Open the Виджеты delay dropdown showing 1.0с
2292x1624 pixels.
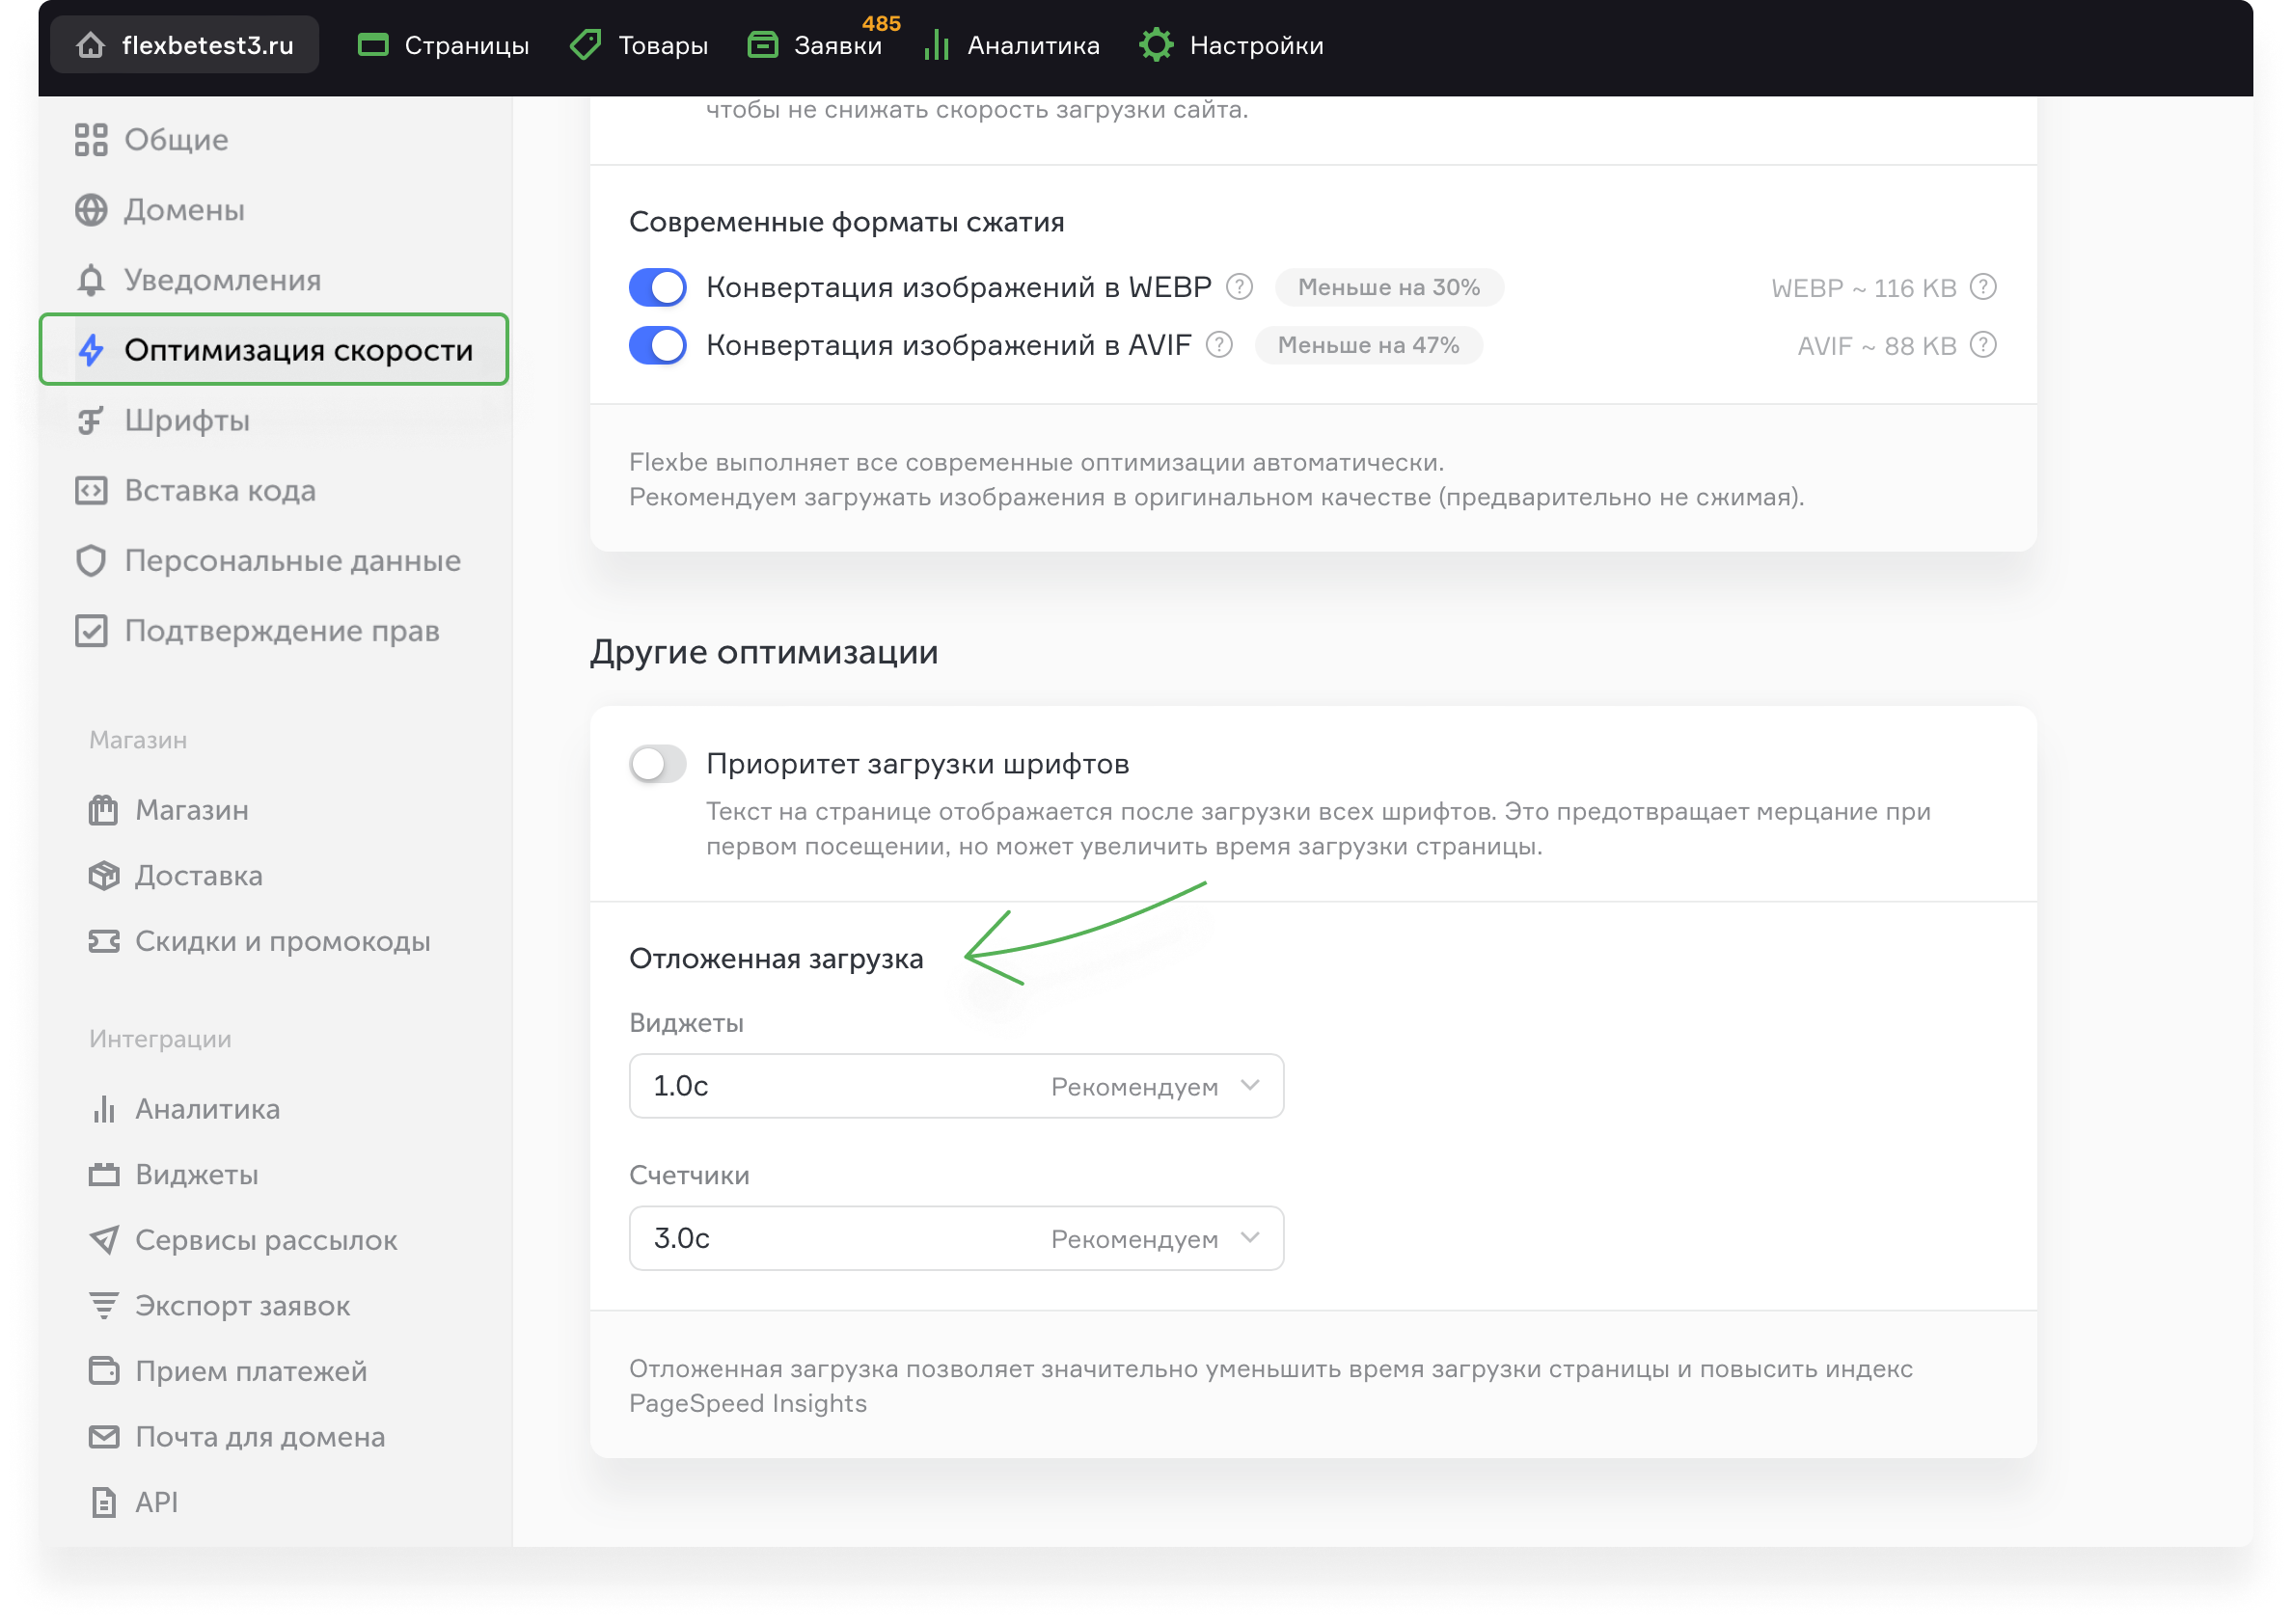[x=956, y=1086]
